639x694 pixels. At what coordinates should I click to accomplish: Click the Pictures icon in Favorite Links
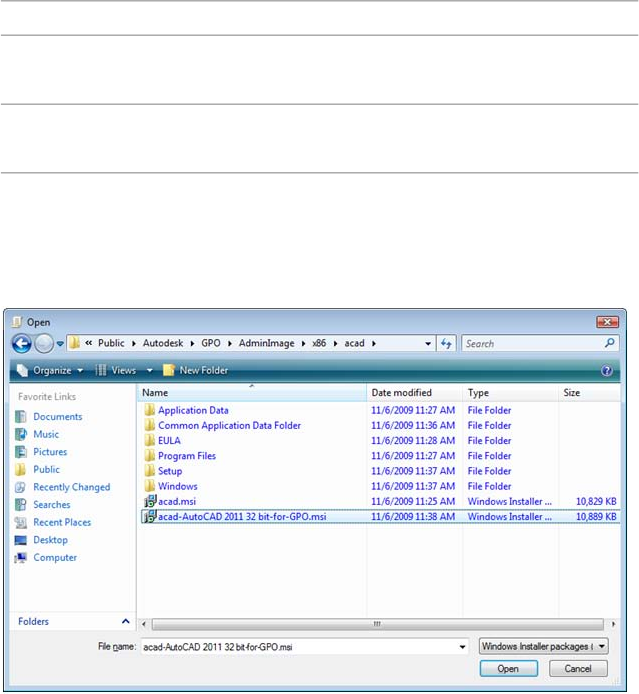(21, 452)
